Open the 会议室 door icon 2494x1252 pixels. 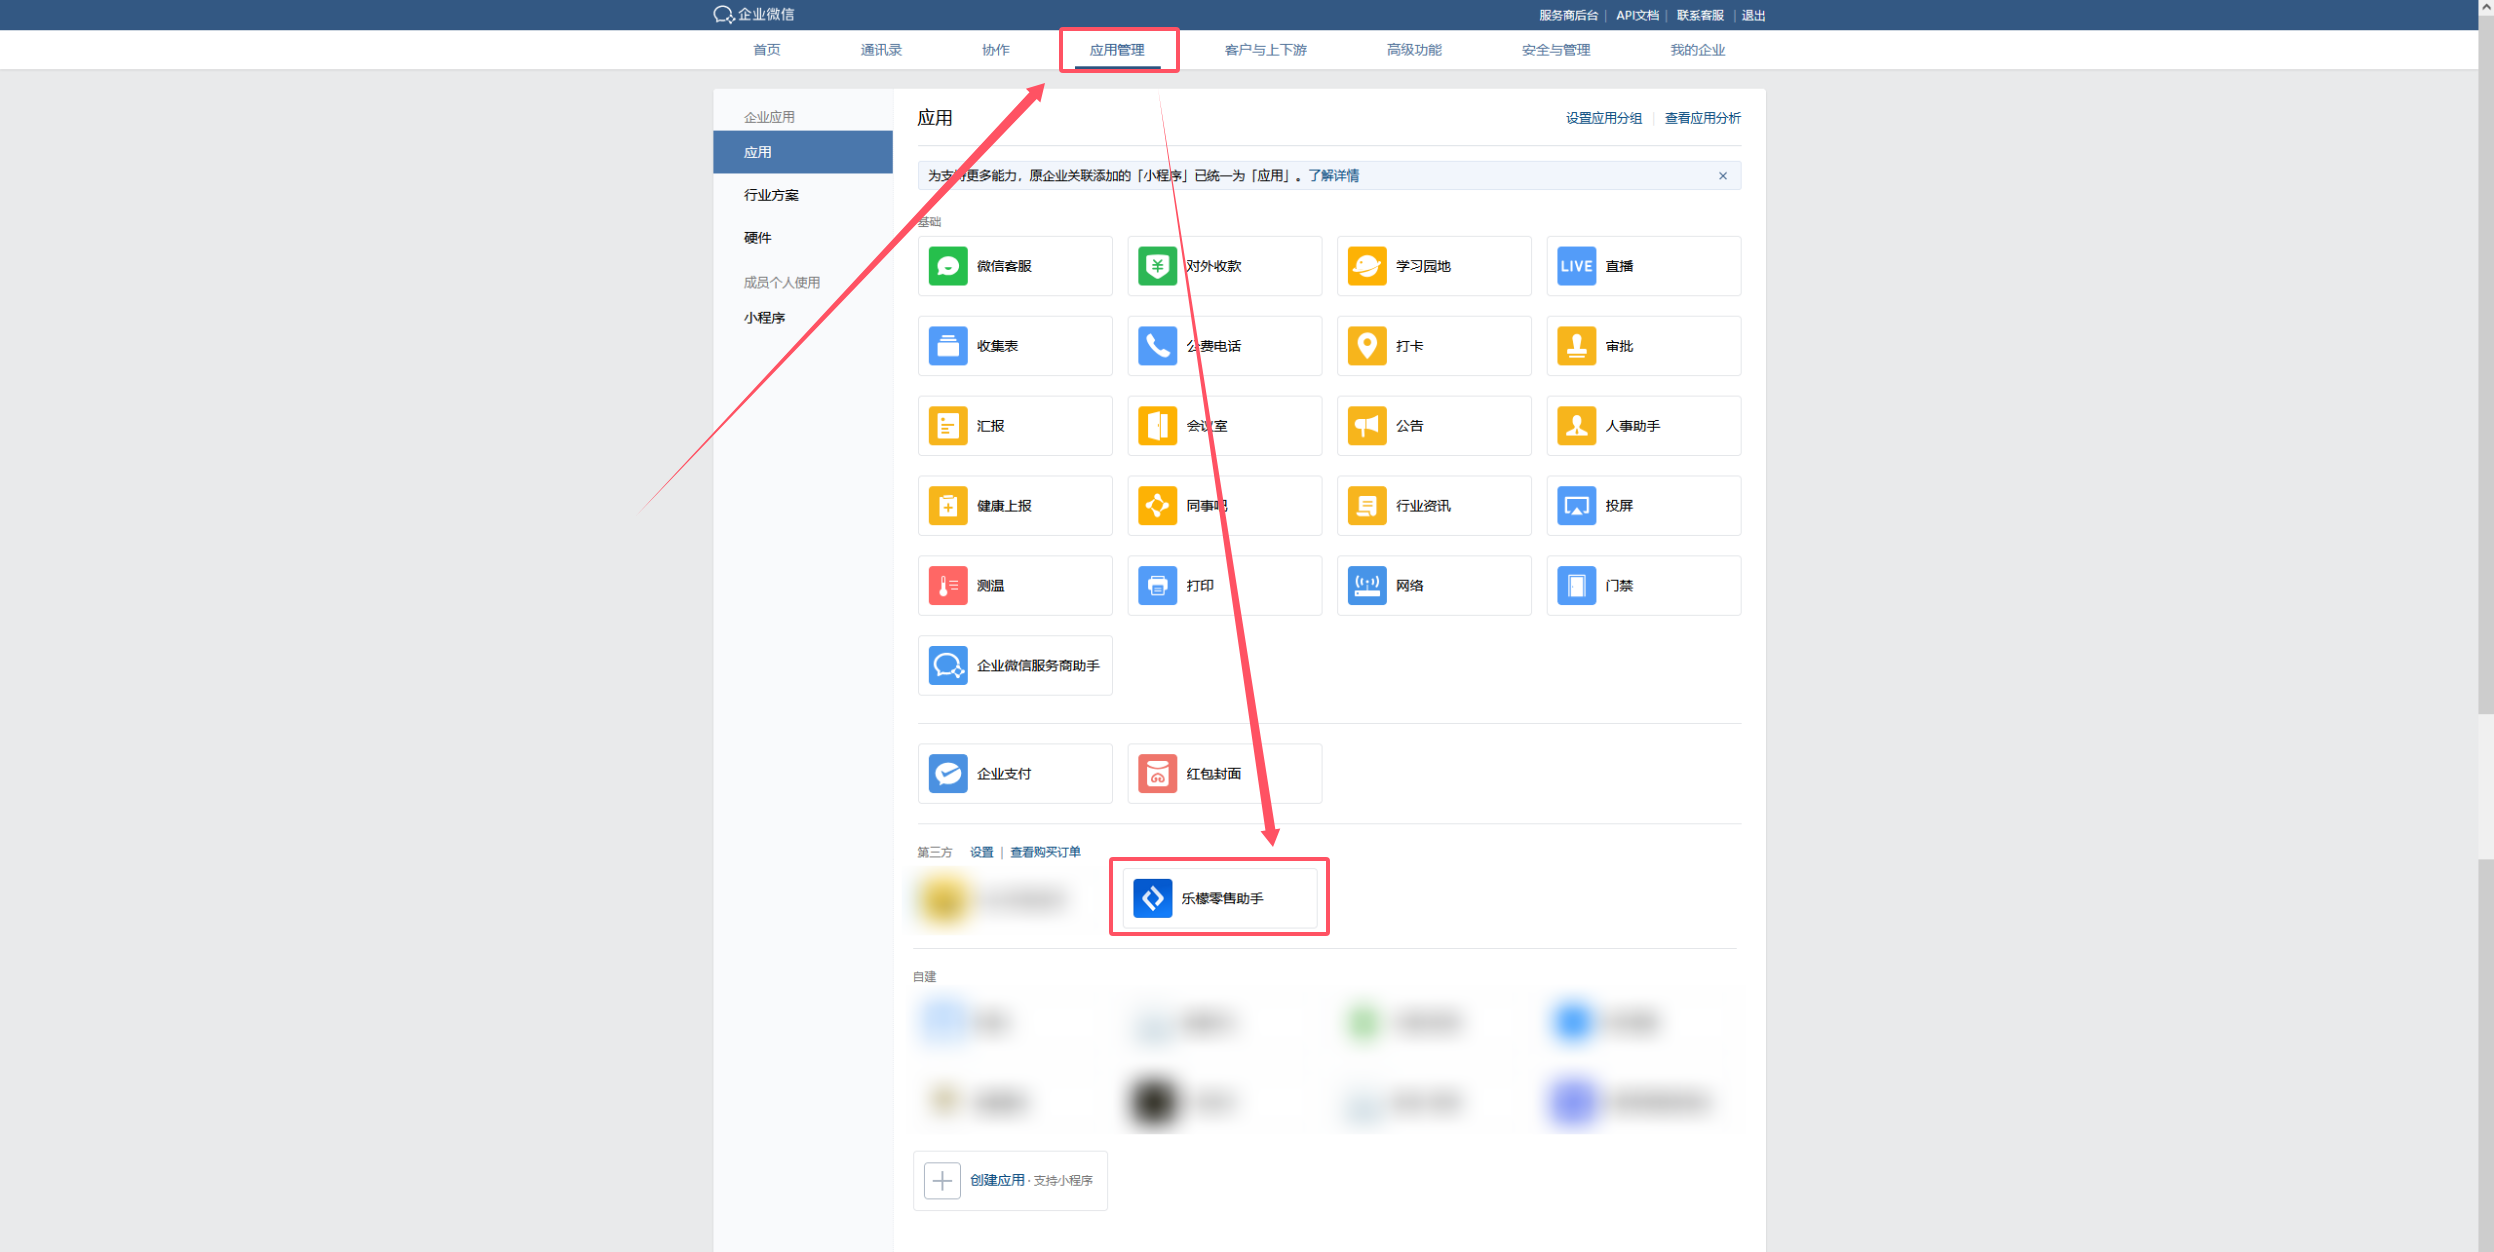pyautogui.click(x=1157, y=426)
